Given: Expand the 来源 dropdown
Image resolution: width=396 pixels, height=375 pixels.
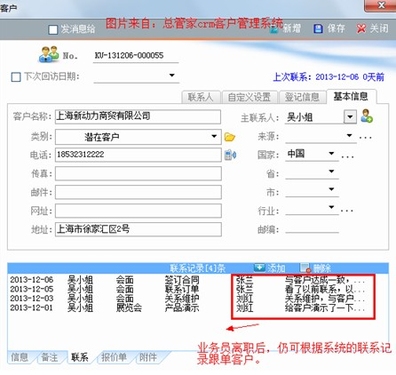Looking at the screenshot, I should (349, 135).
